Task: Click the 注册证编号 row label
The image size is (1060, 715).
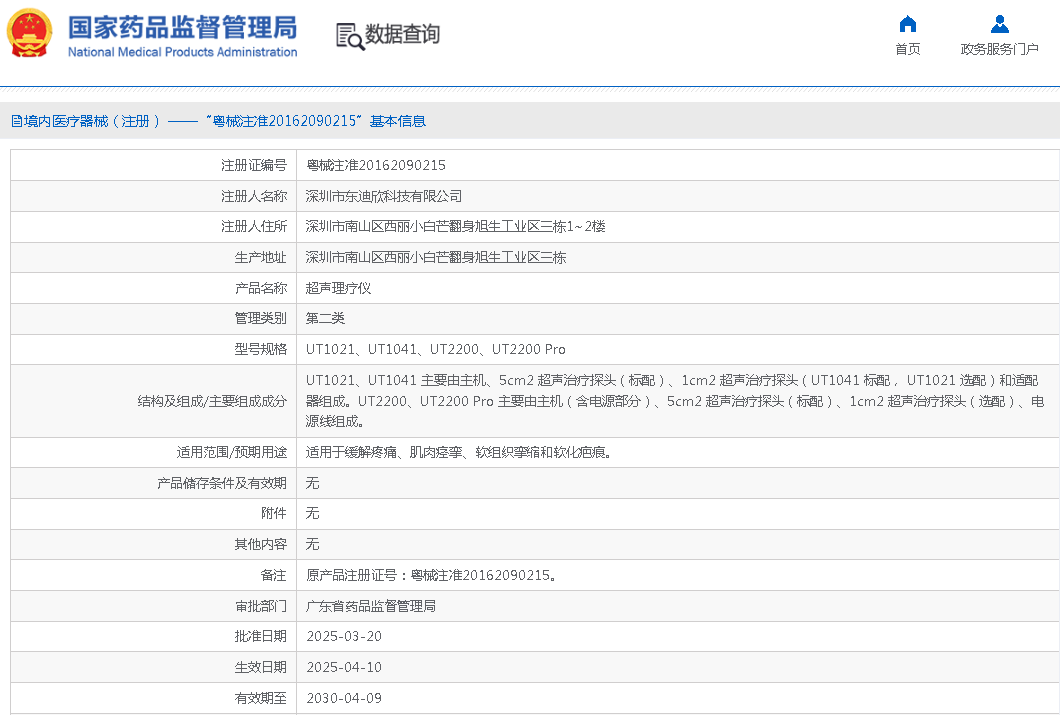Action: pos(254,165)
